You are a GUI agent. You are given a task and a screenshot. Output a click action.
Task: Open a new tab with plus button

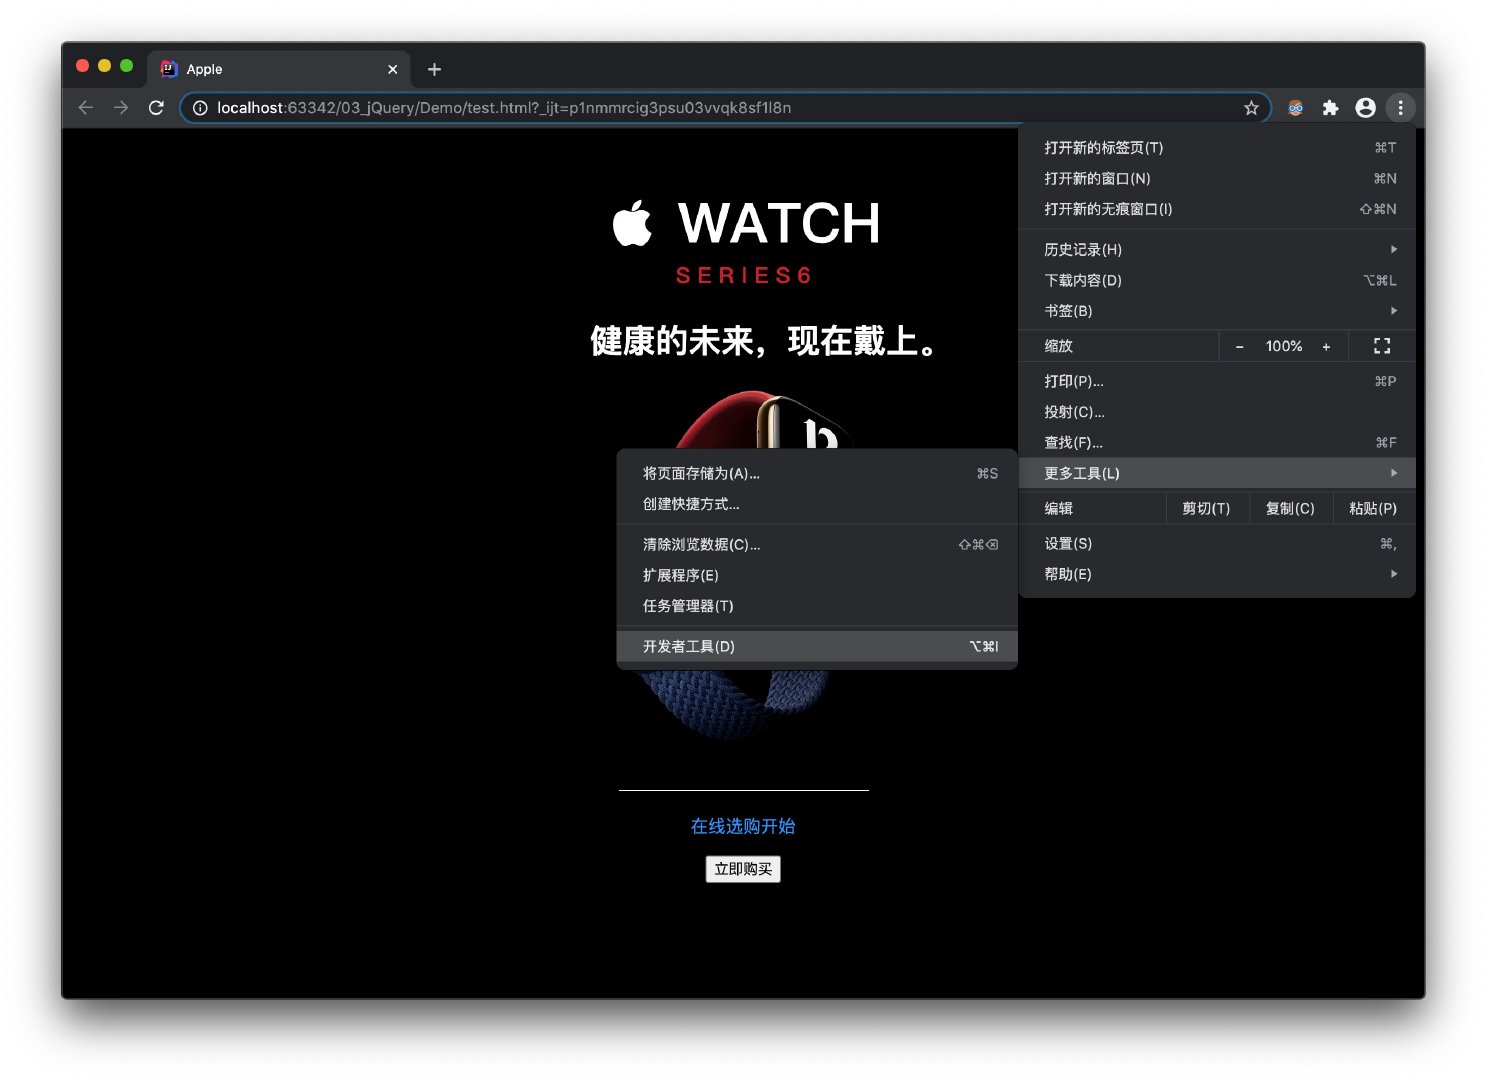point(434,69)
